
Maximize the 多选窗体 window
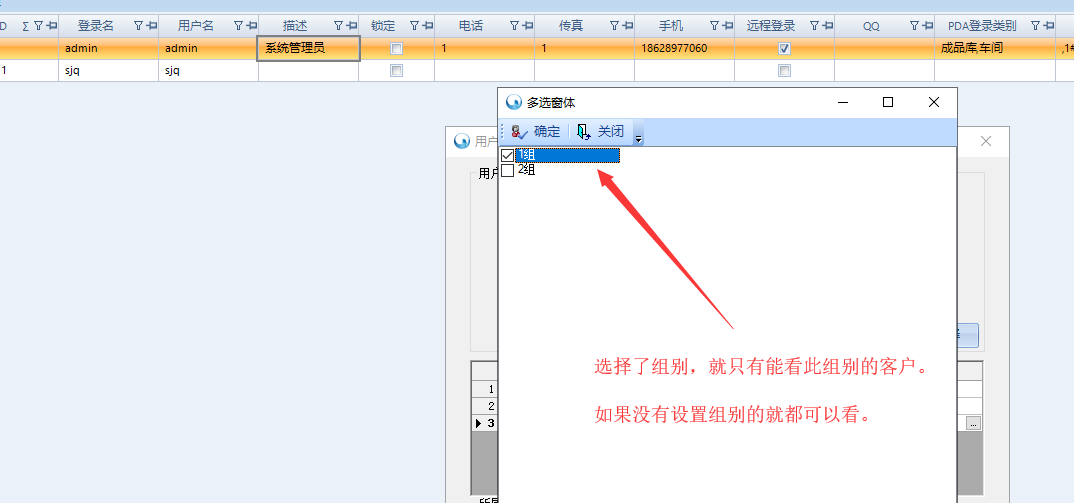(x=887, y=102)
